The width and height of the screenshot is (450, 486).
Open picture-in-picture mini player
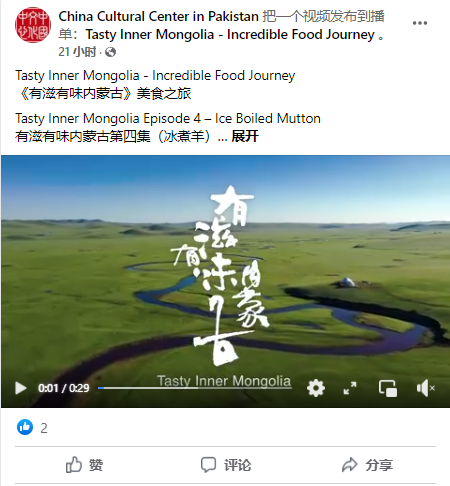tap(388, 388)
